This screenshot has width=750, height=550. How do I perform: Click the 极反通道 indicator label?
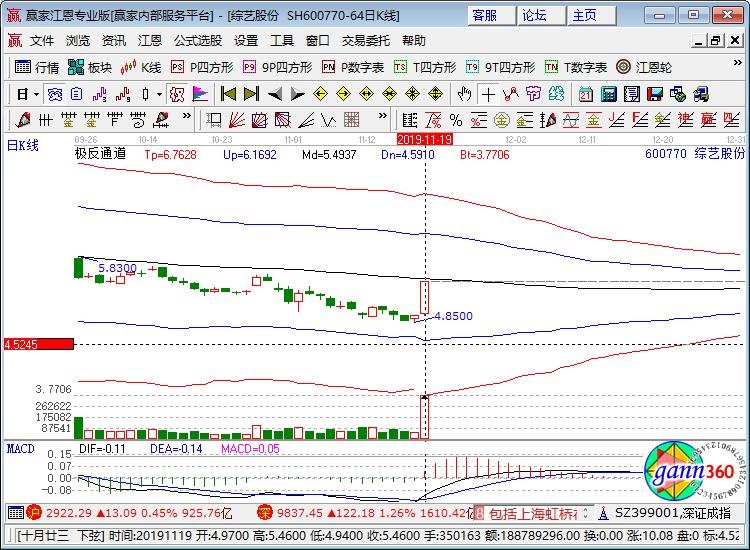100,154
